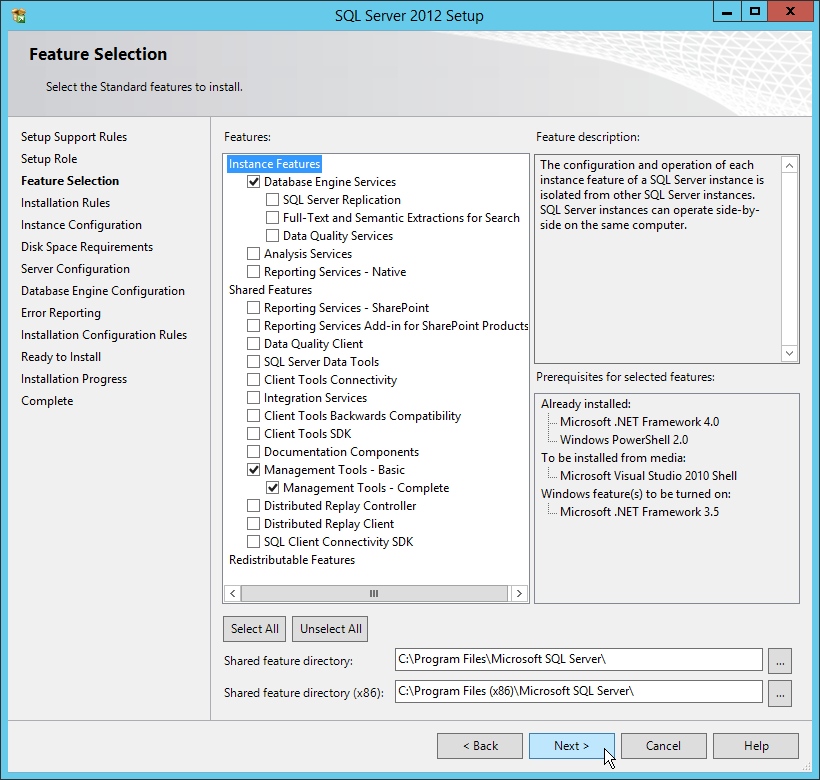Image resolution: width=820 pixels, height=780 pixels.
Task: Select the Shared Features tree node
Action: (x=270, y=290)
